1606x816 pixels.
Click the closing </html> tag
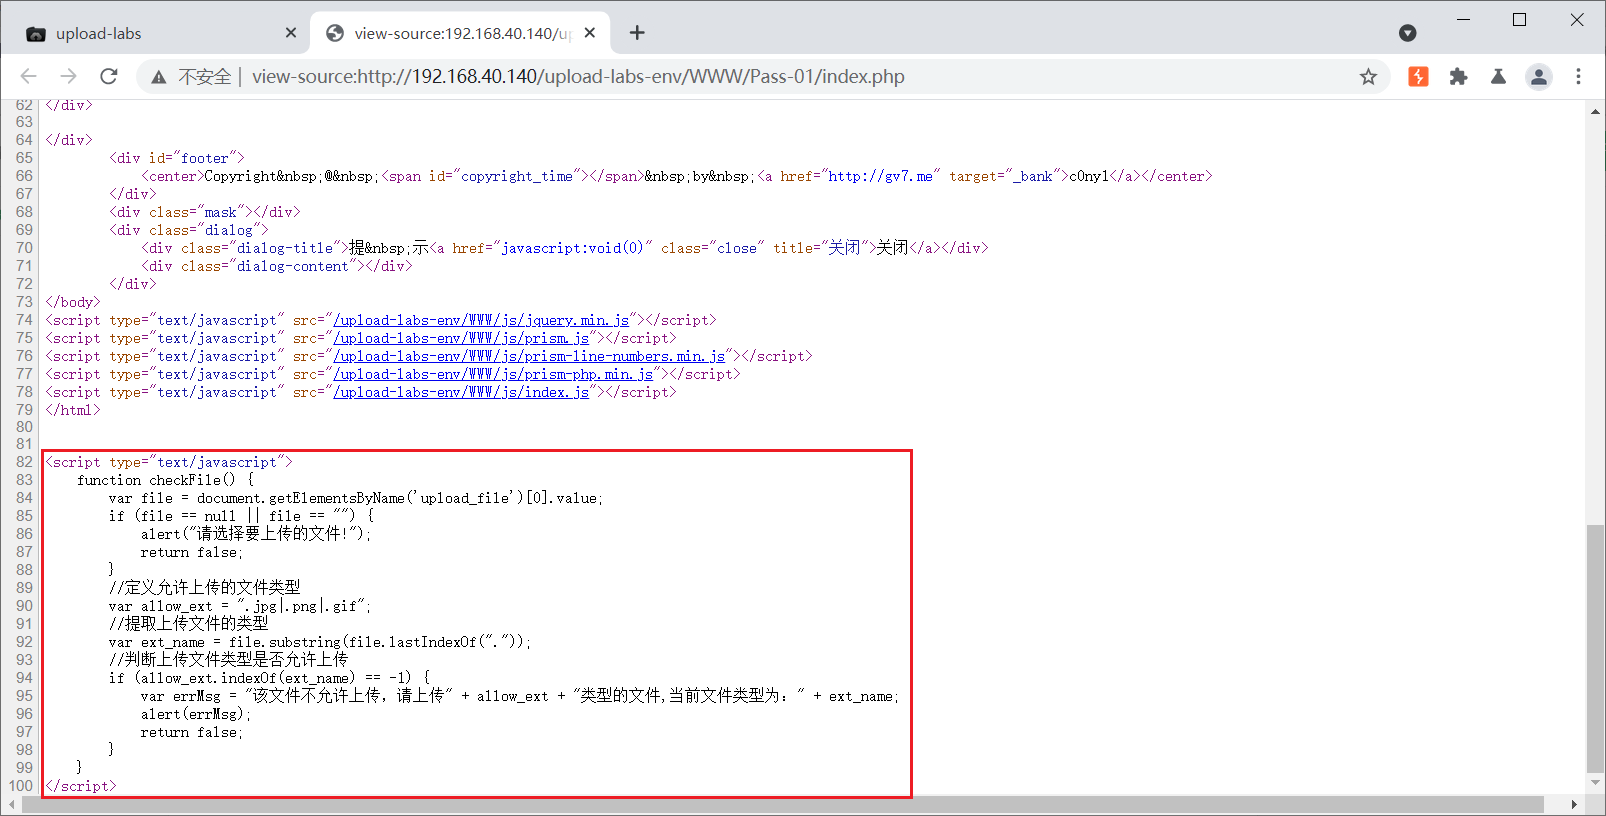click(x=73, y=411)
